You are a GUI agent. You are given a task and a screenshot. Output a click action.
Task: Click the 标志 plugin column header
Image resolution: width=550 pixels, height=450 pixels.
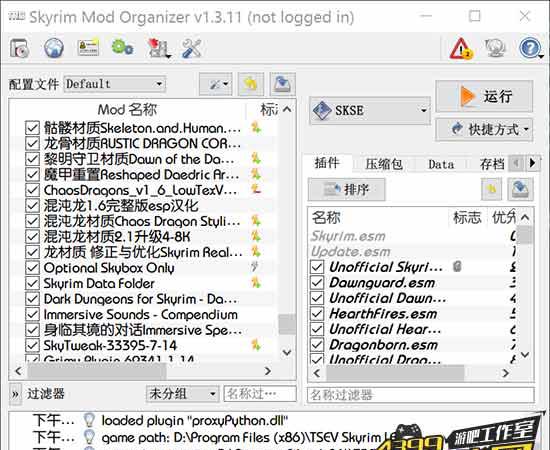[x=467, y=217]
